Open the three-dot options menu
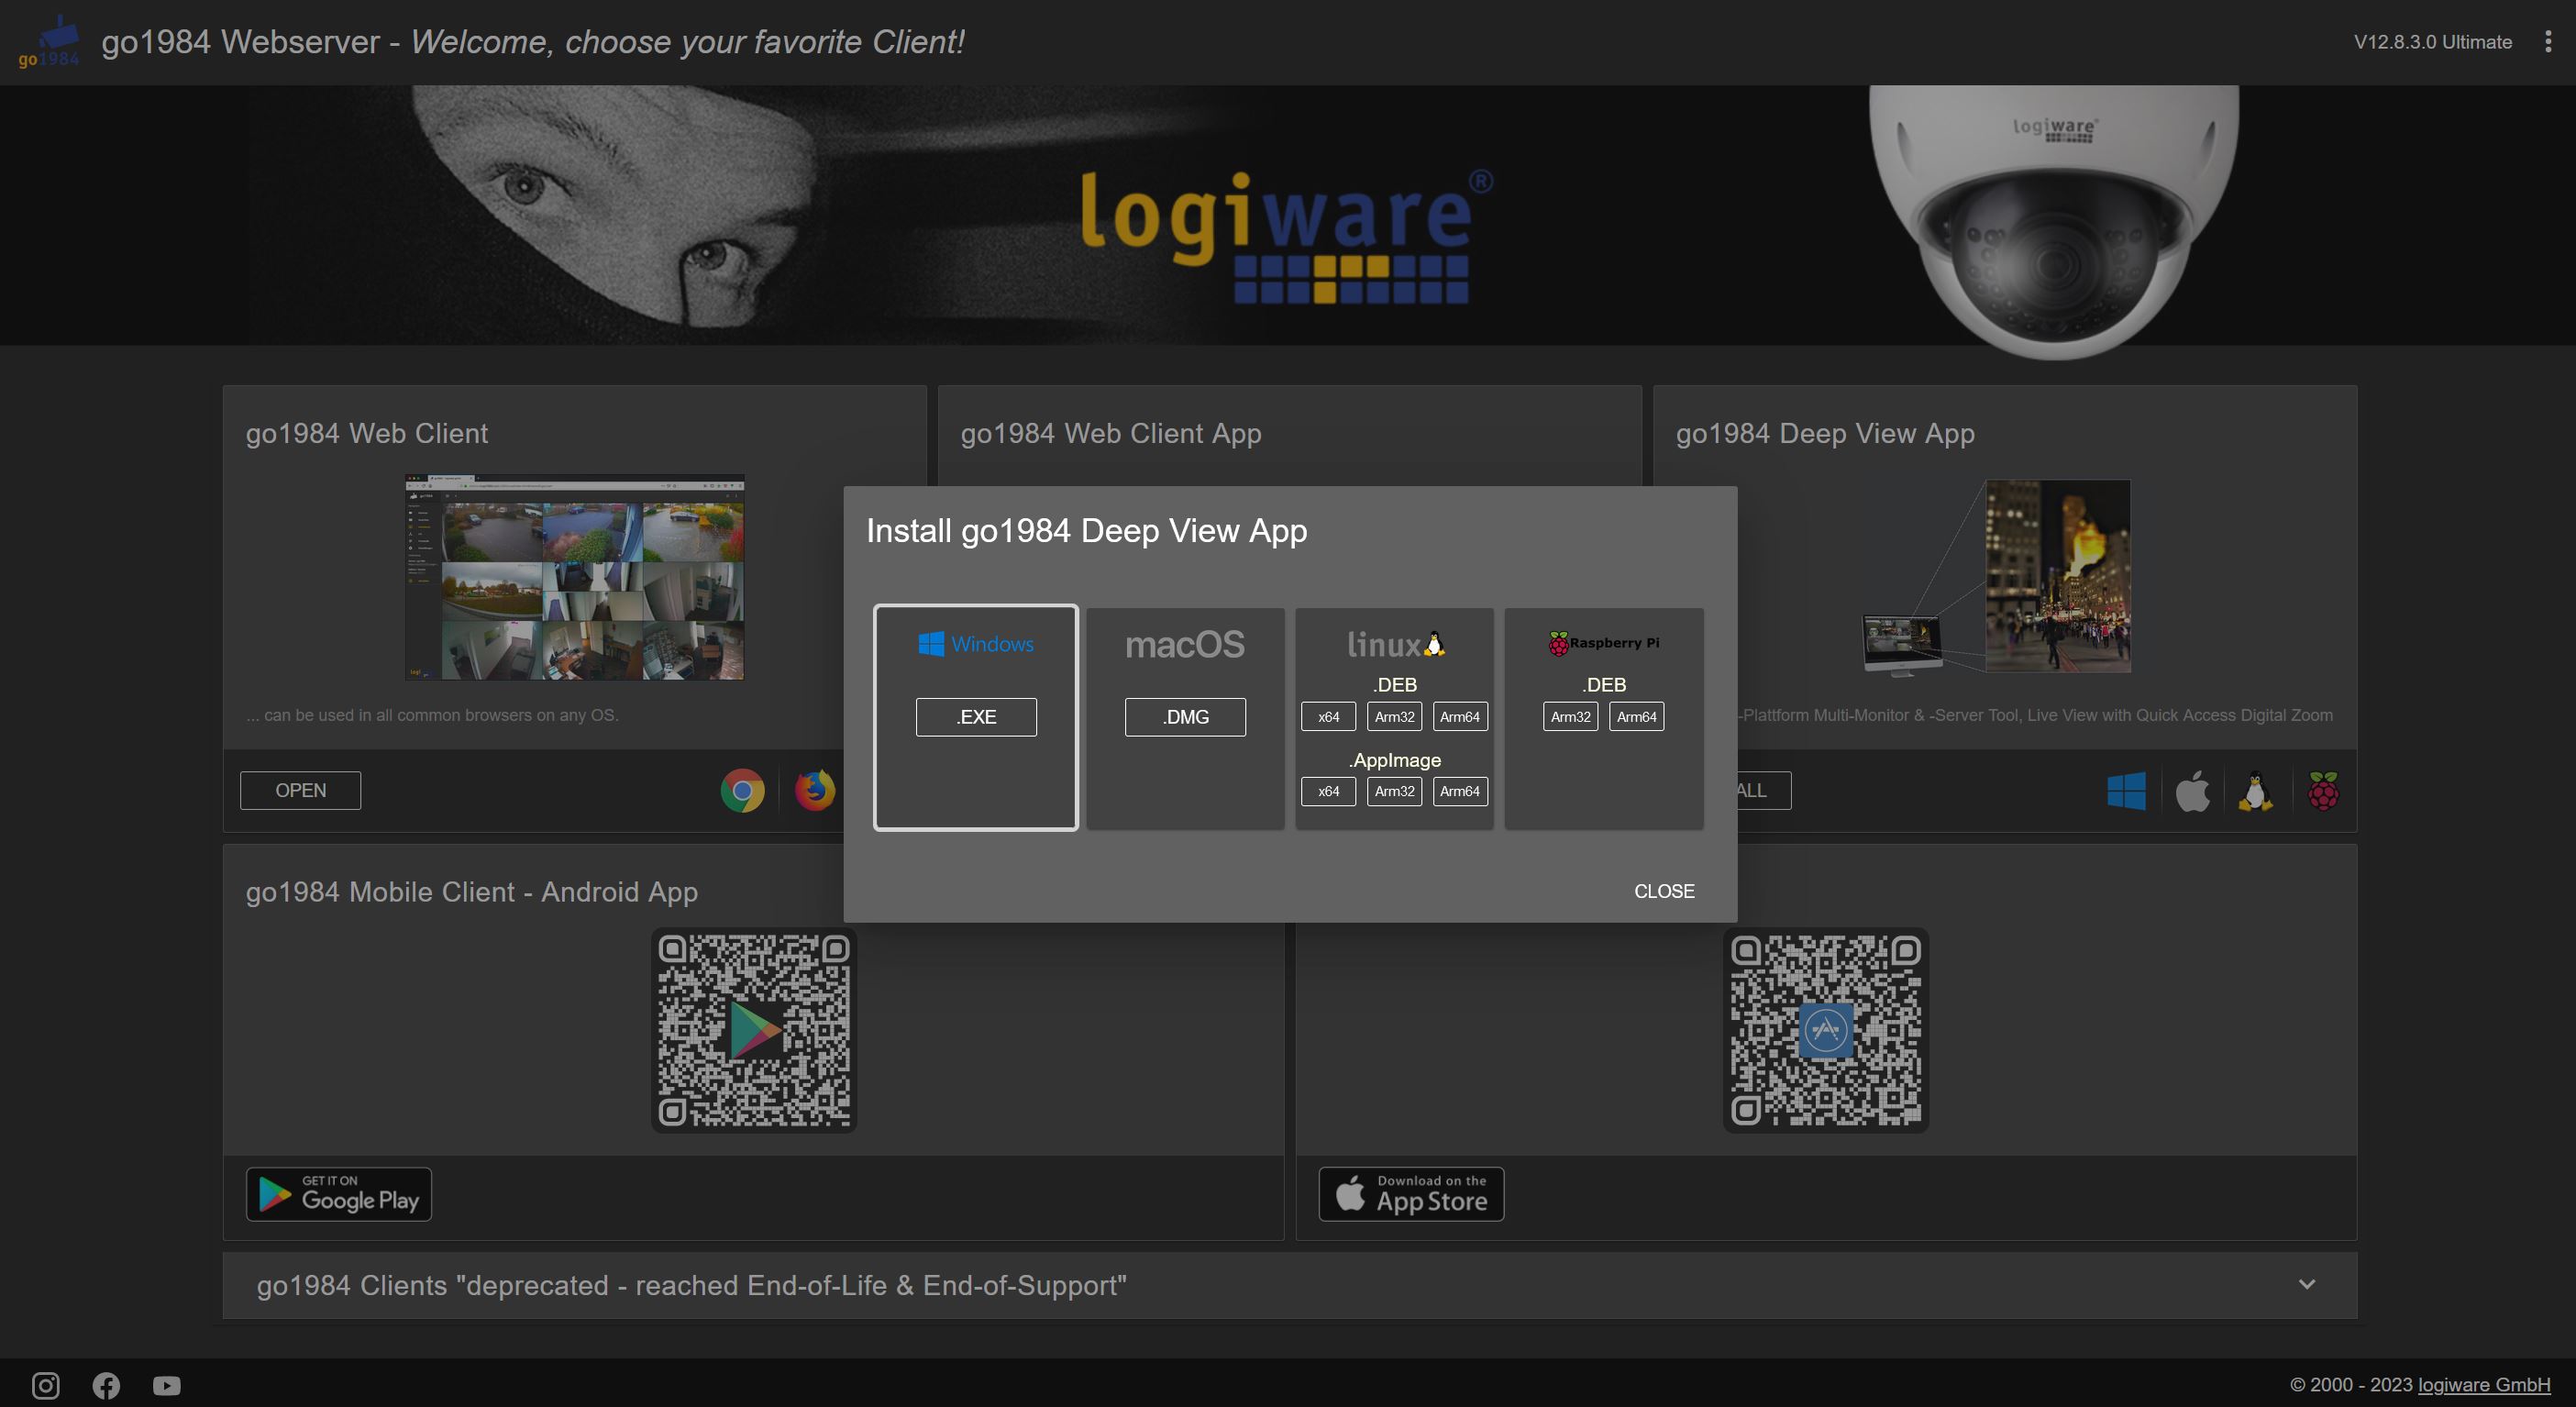Viewport: 2576px width, 1407px height. (2547, 42)
